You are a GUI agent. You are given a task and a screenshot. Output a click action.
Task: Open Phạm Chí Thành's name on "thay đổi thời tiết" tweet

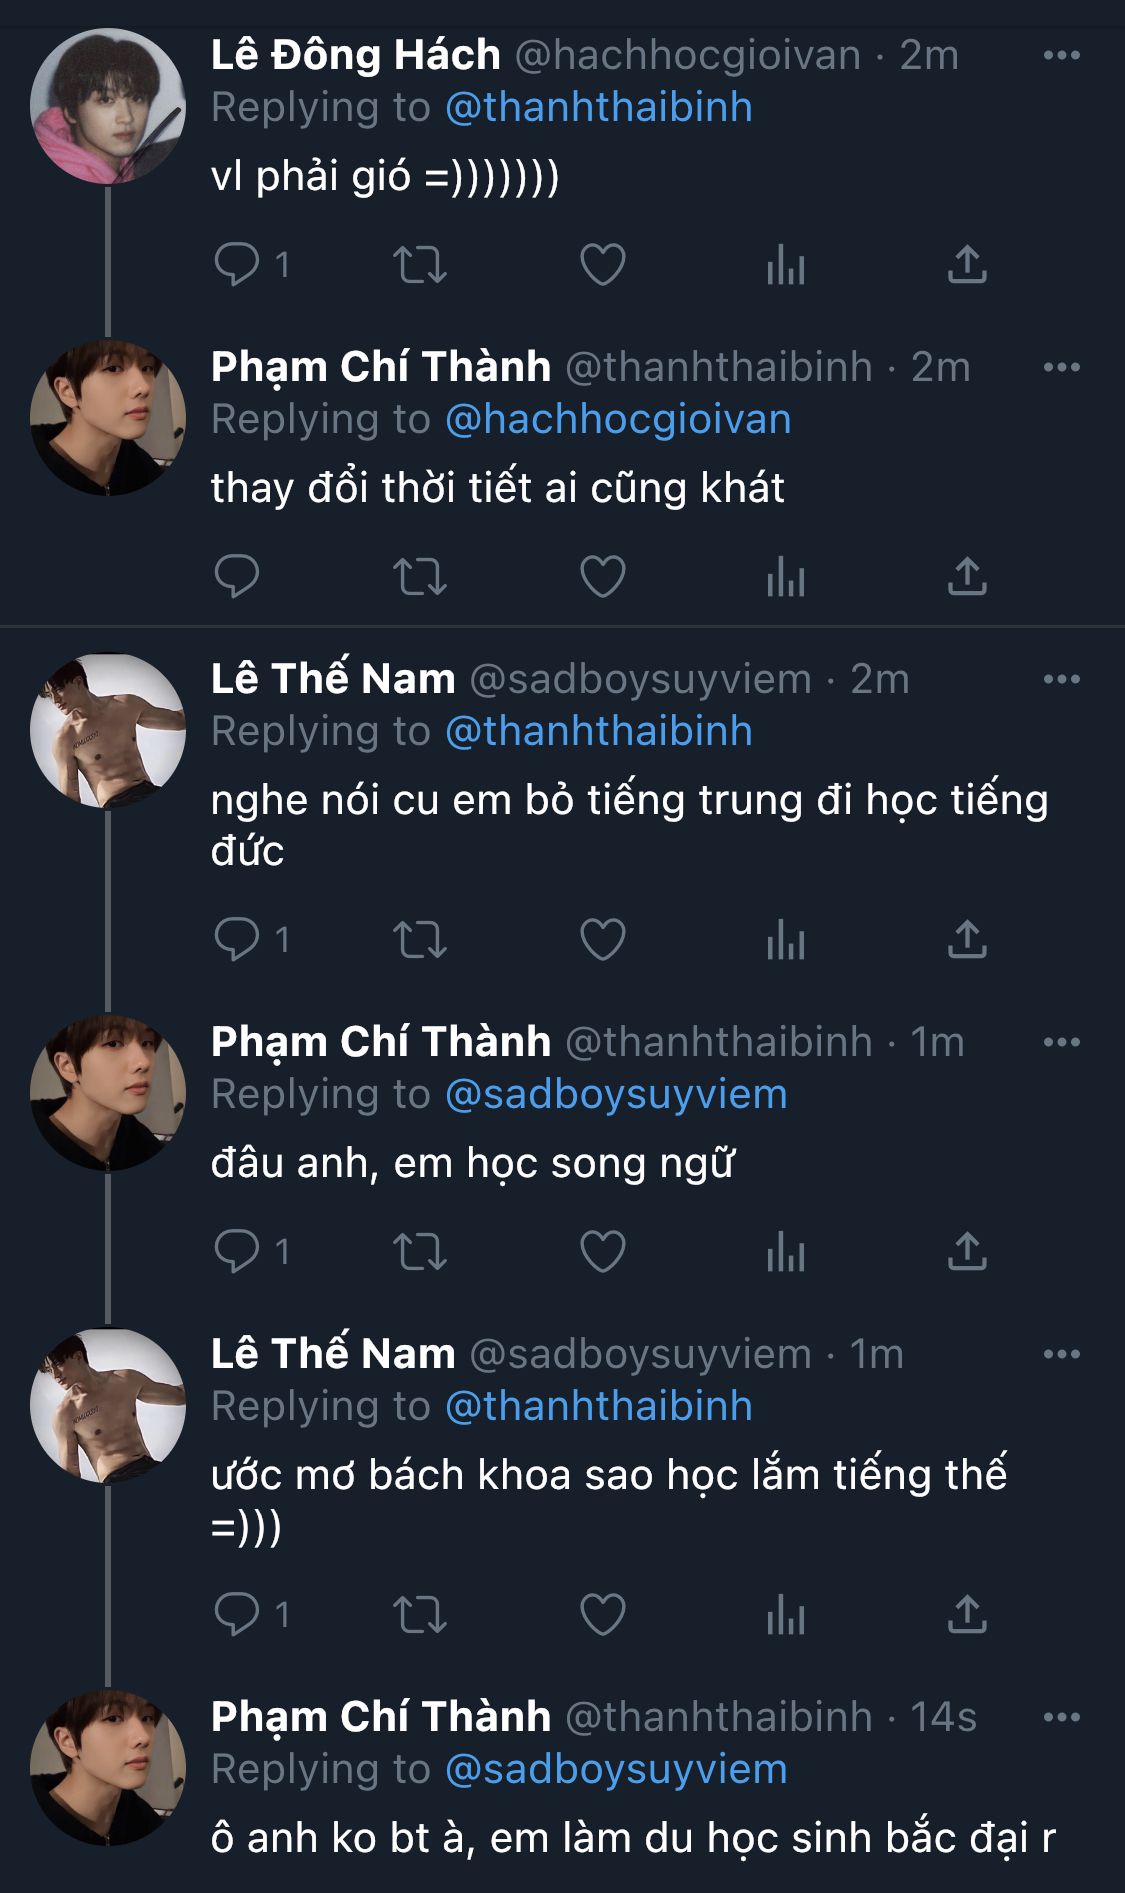coord(380,367)
